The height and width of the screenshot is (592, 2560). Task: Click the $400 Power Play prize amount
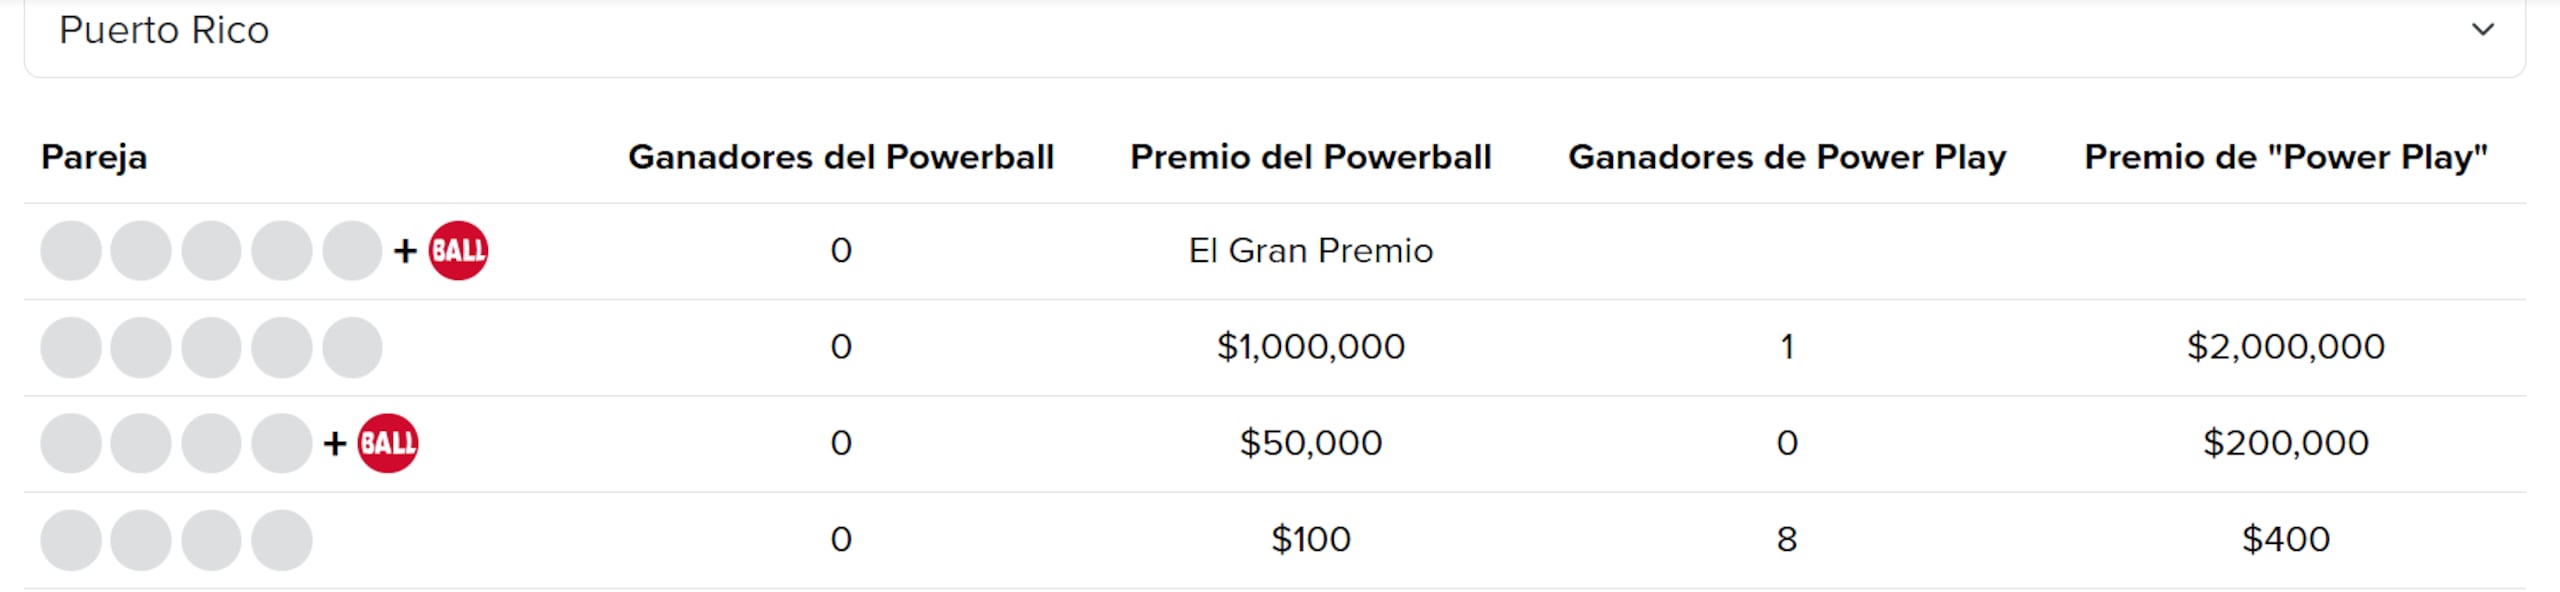(2286, 538)
